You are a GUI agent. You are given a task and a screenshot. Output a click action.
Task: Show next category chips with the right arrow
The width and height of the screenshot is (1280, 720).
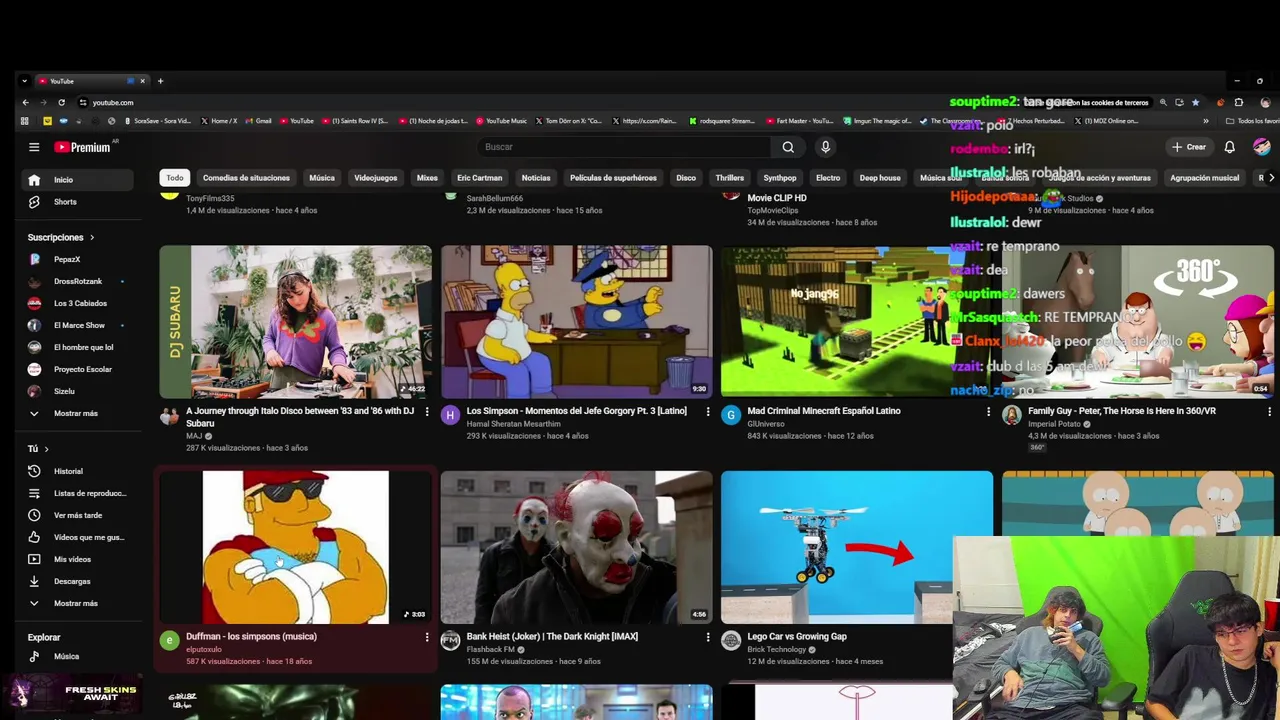[1271, 178]
